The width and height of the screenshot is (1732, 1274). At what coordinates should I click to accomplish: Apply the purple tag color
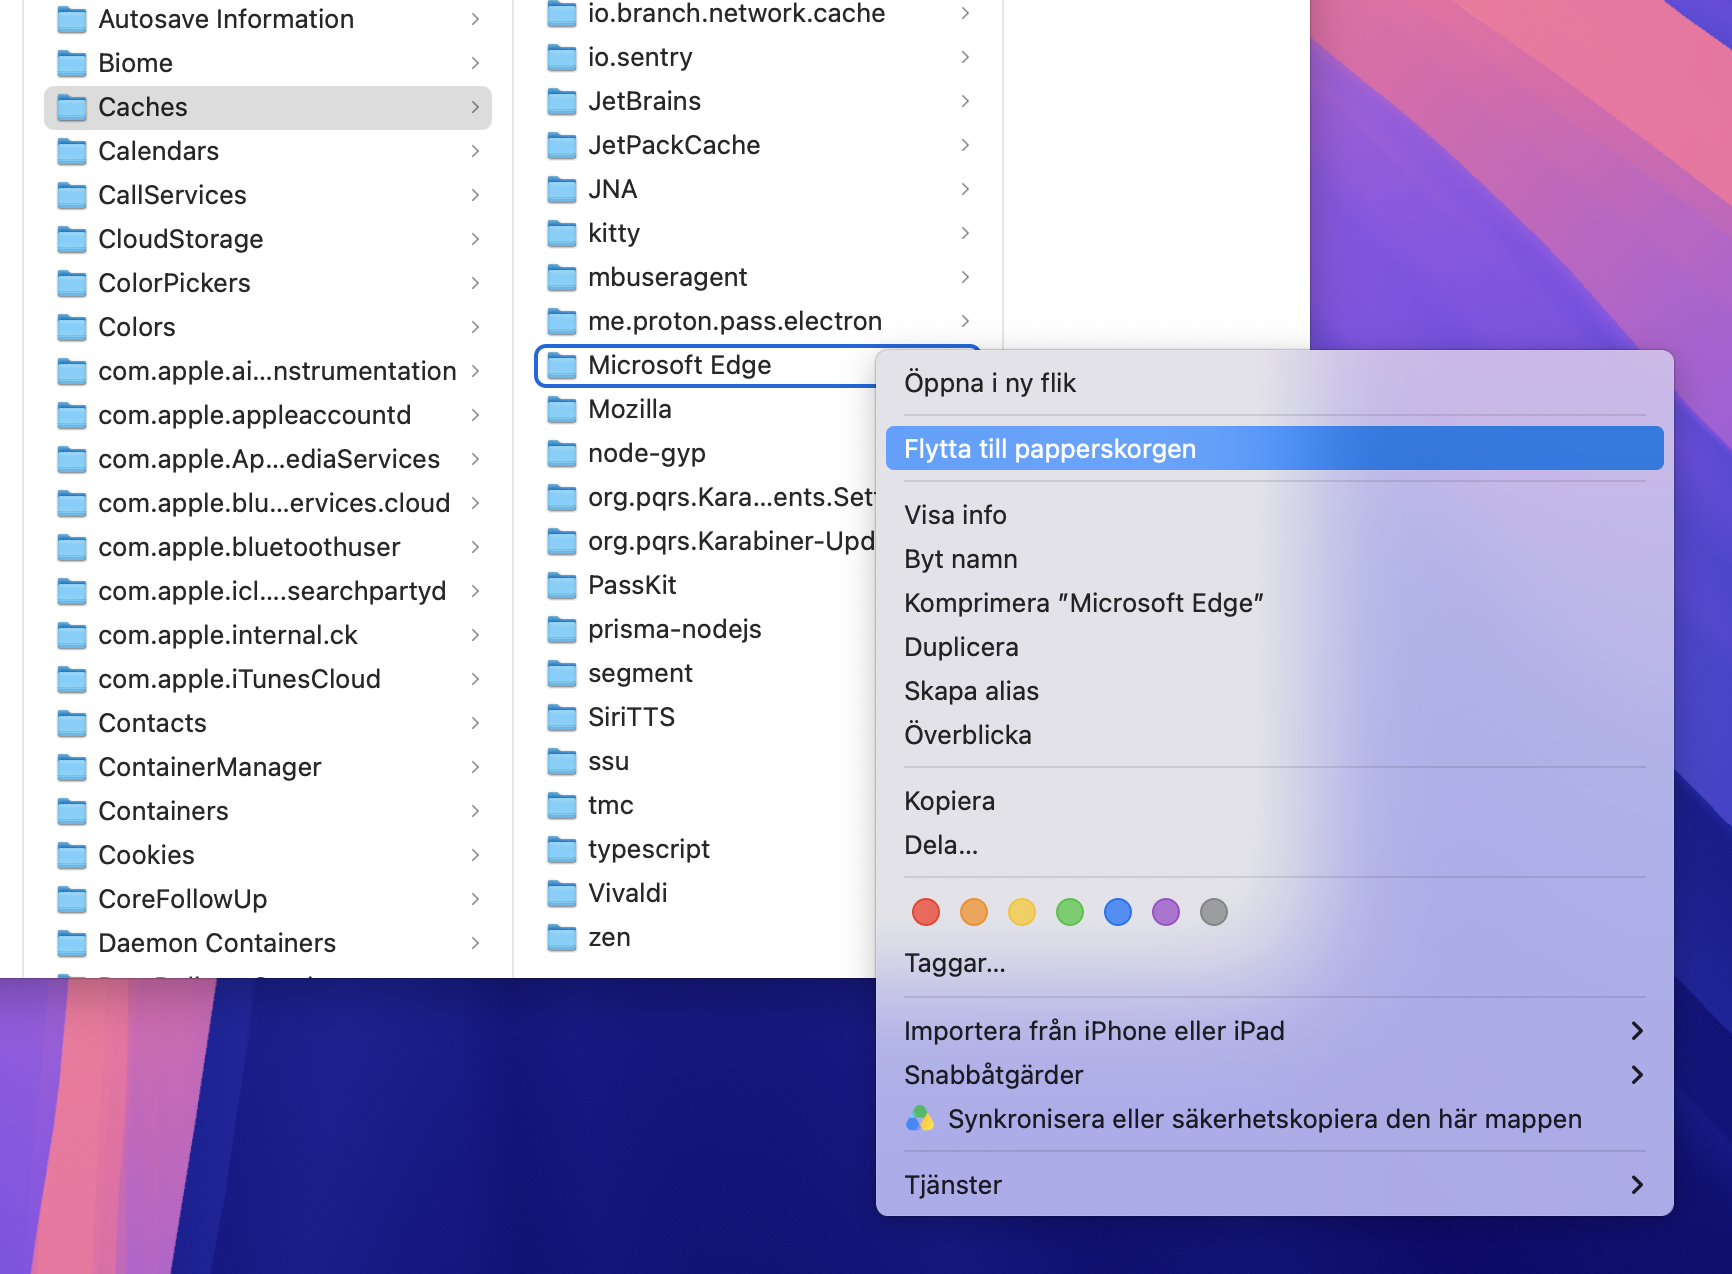tap(1166, 912)
